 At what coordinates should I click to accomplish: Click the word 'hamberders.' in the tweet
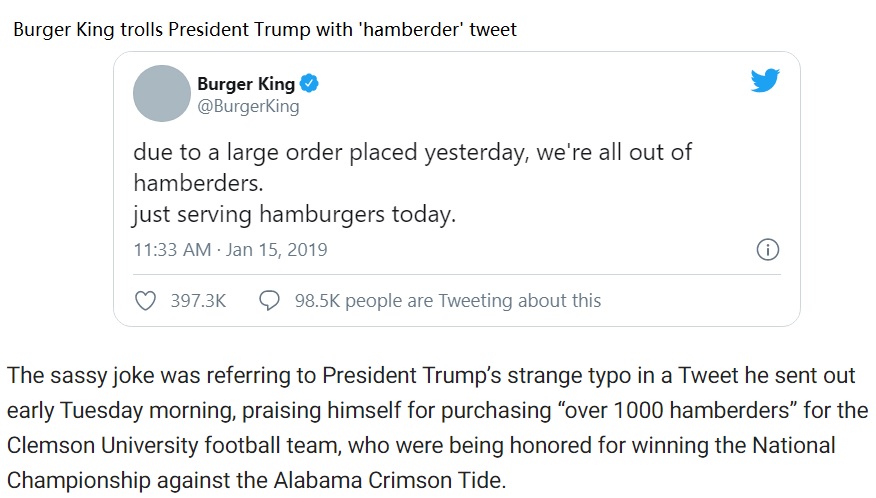[x=185, y=183]
